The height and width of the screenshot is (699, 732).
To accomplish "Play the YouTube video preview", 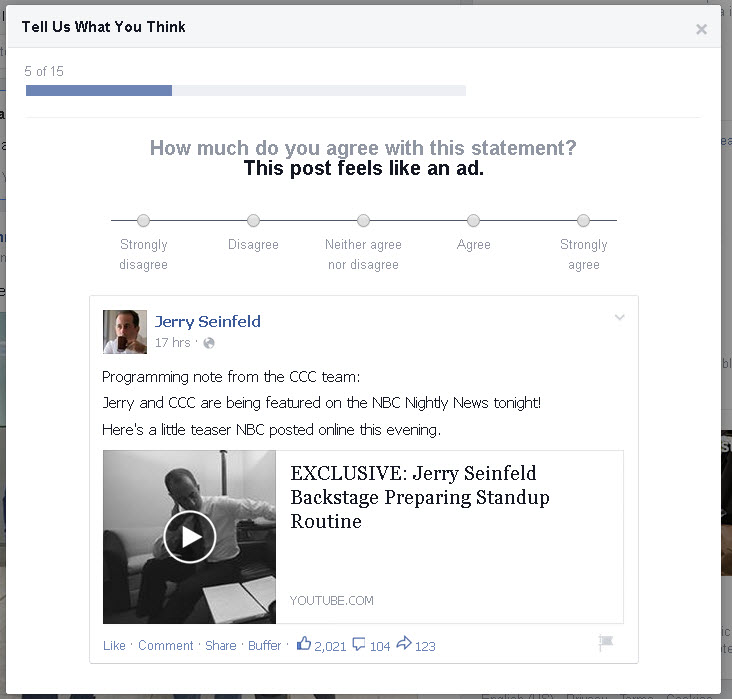I will (190, 537).
